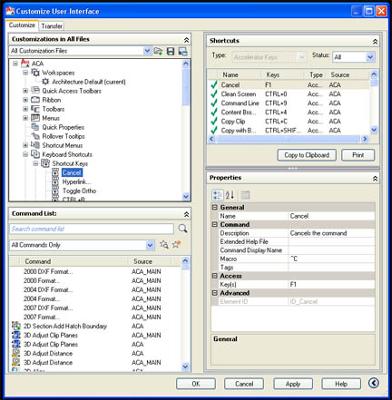This screenshot has height=400, width=392.
Task: Click the Macro value field showing ^C
Action: pos(332,259)
